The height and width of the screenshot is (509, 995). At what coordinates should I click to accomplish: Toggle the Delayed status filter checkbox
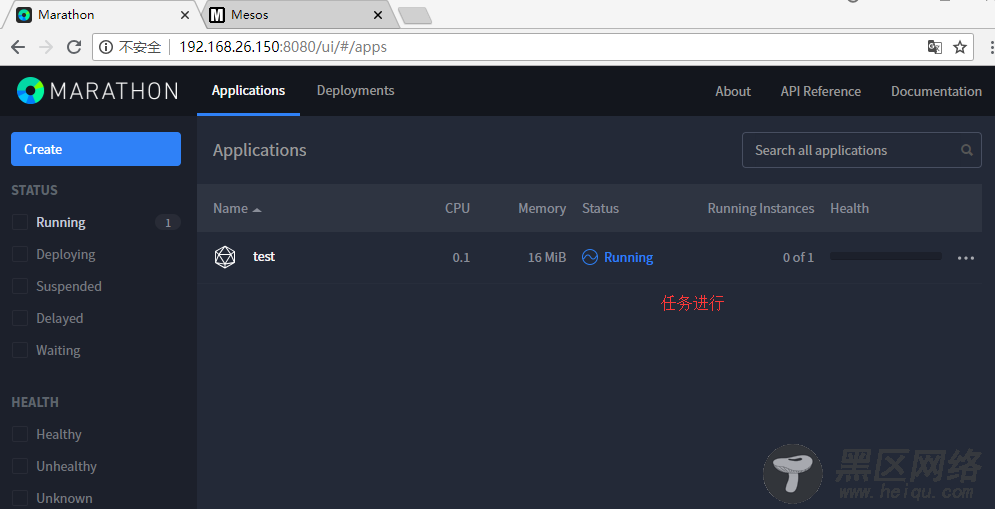pos(20,318)
